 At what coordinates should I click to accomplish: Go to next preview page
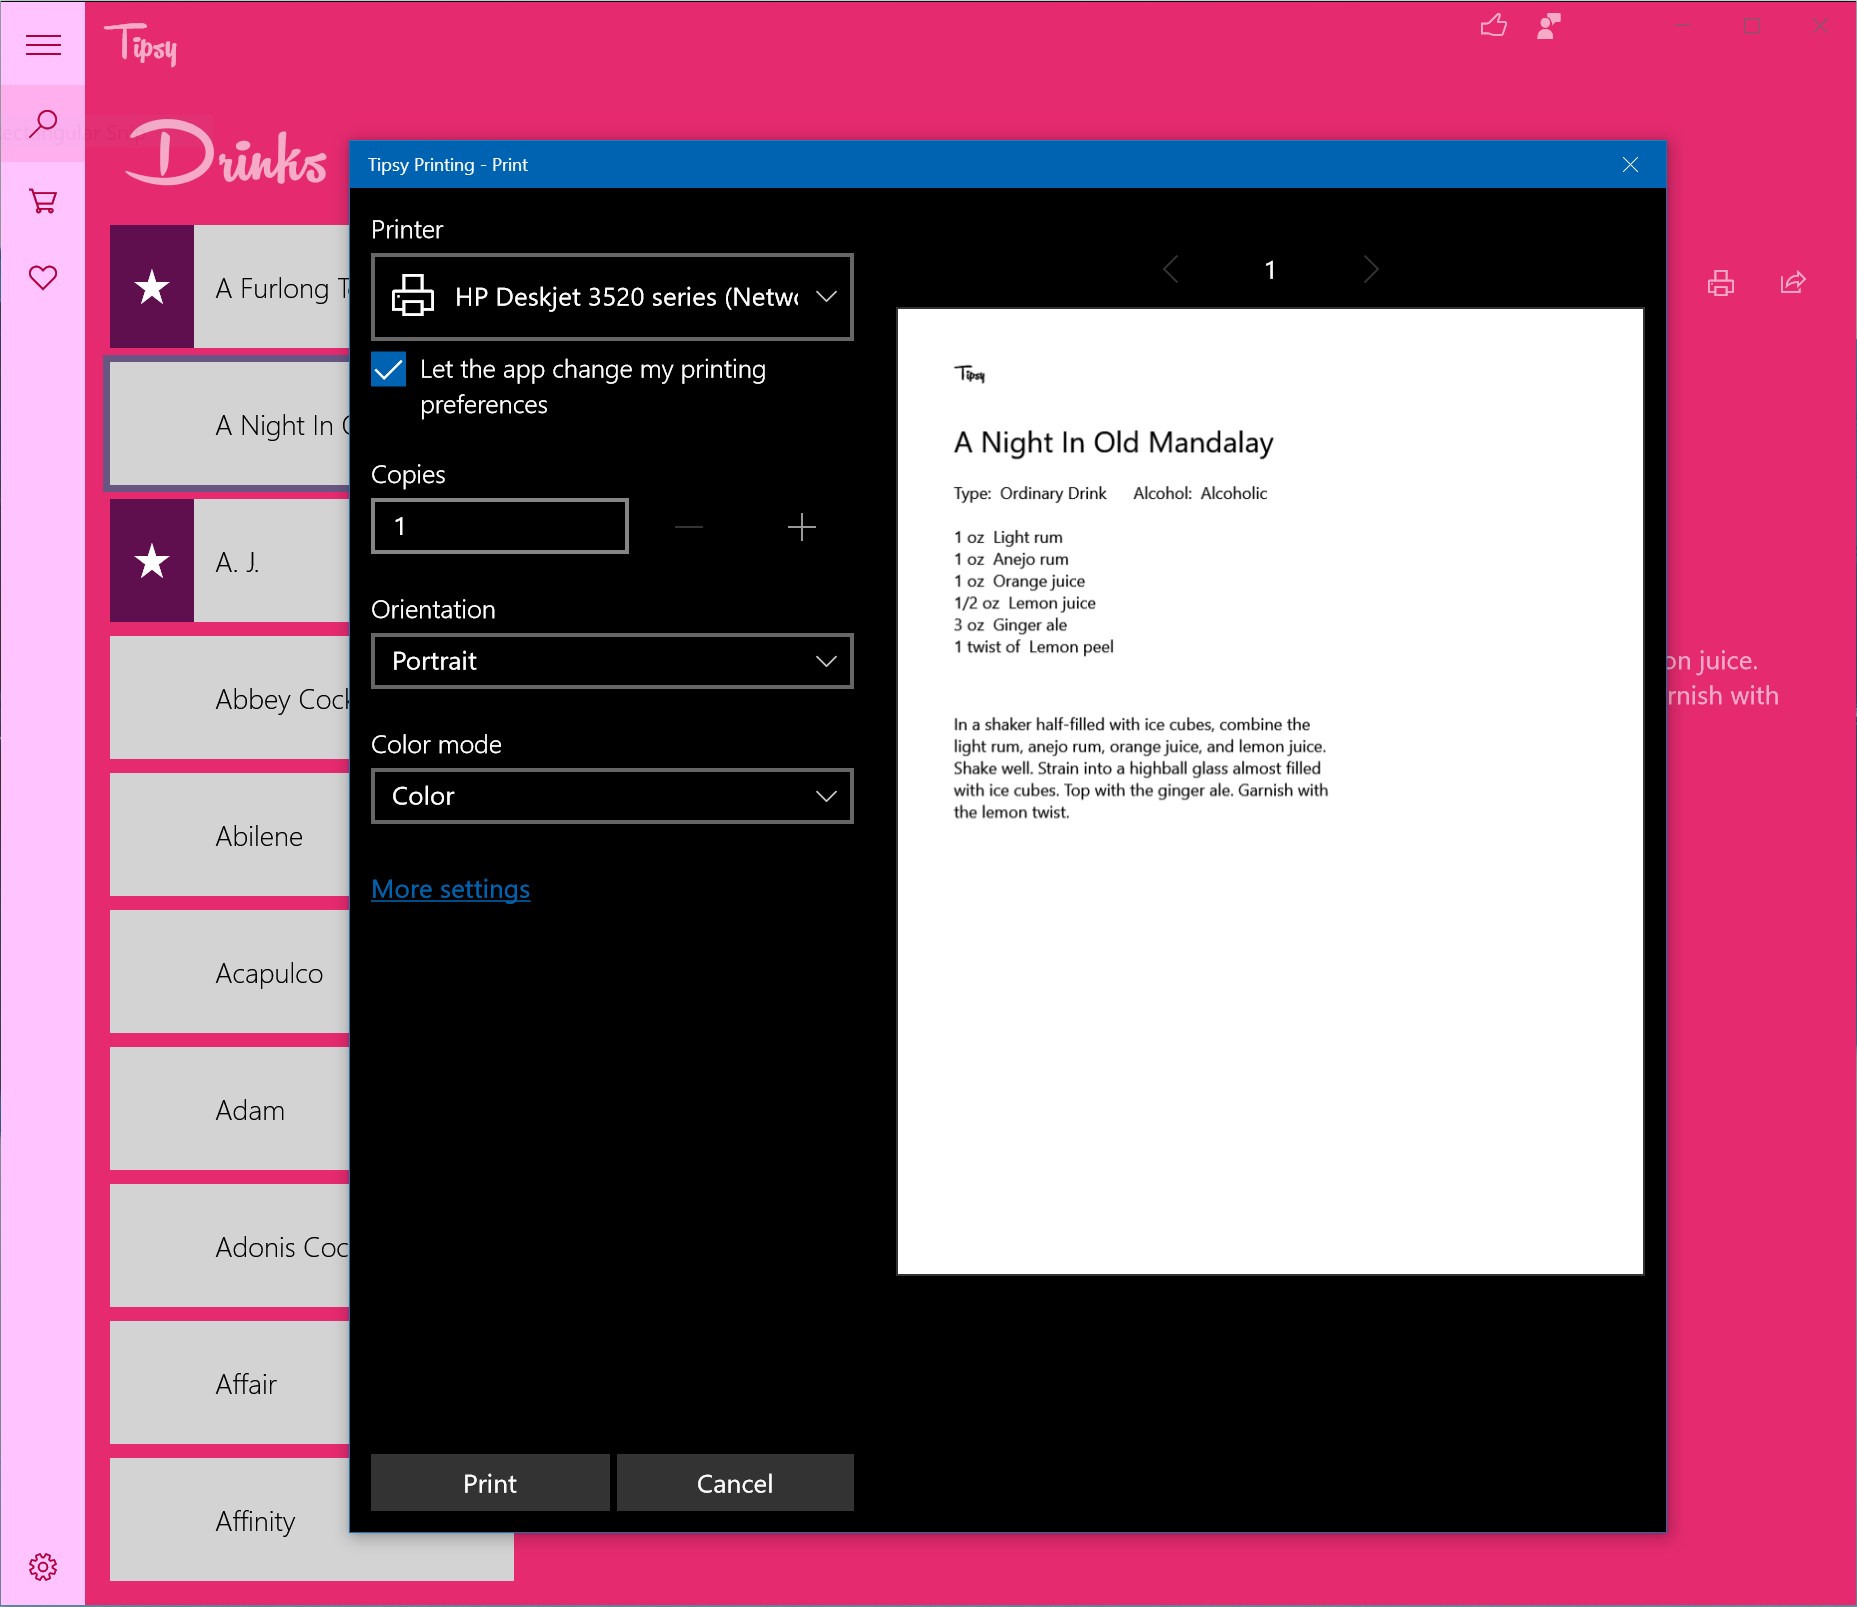point(1371,269)
